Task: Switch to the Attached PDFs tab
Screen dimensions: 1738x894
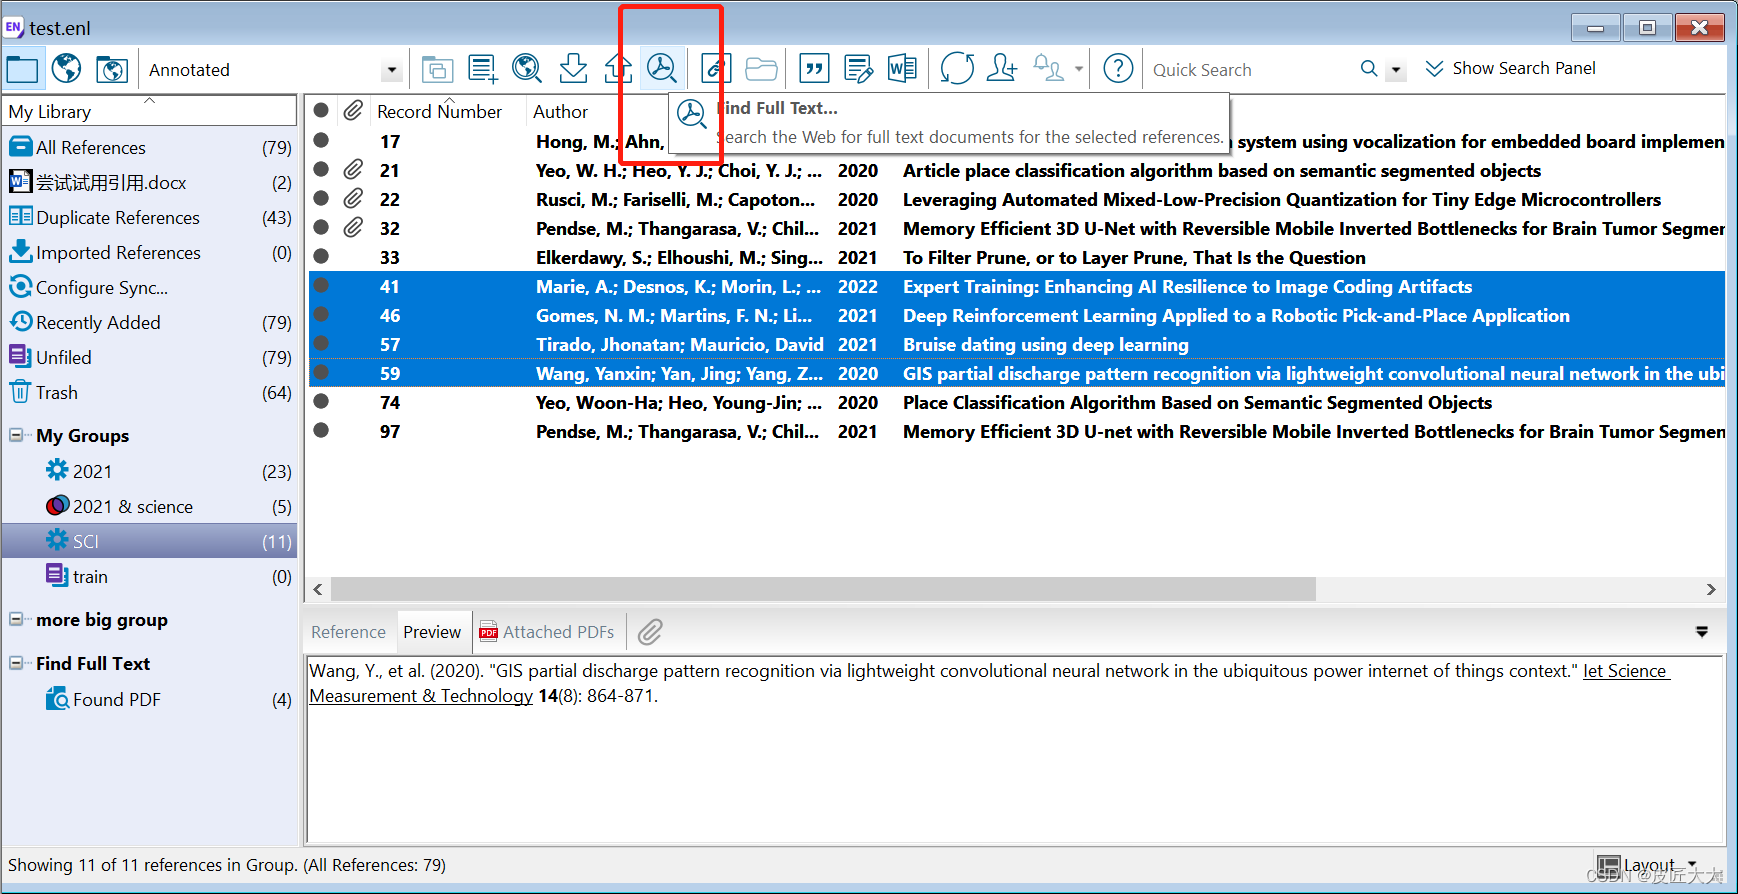Action: (x=548, y=632)
